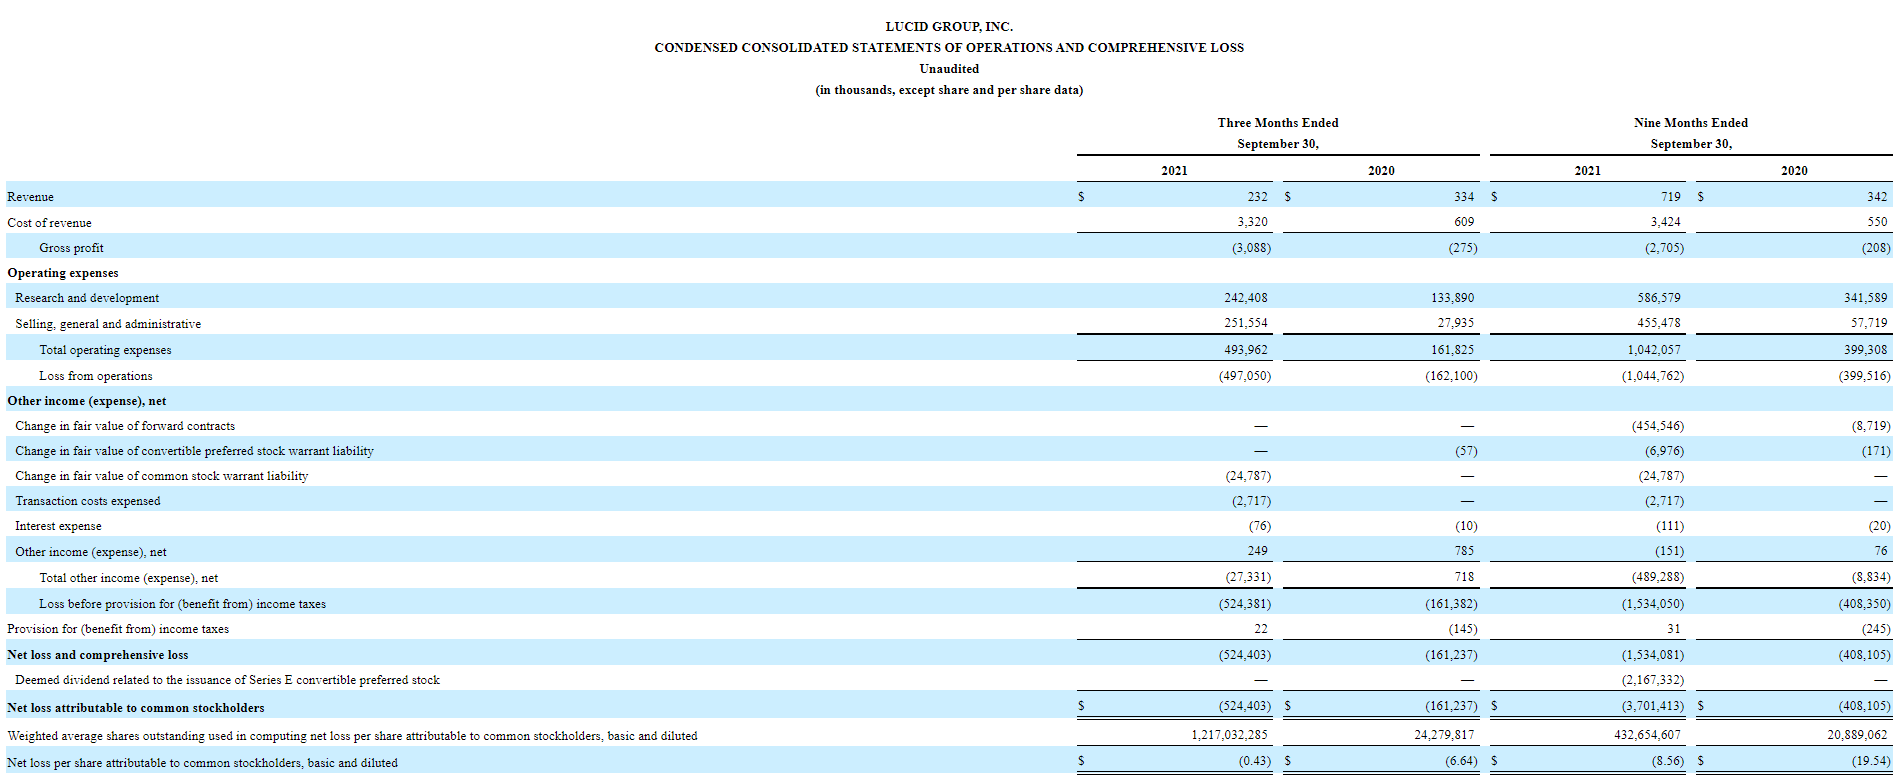Select the "Transaction costs expensed" row label
1897x784 pixels.
88,501
